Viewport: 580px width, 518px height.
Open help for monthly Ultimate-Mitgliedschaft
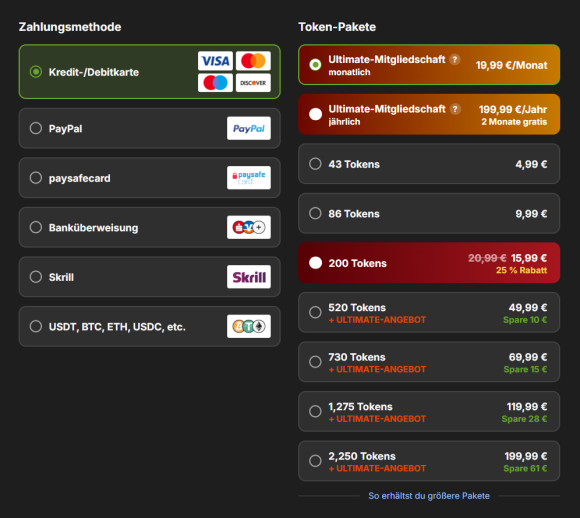(455, 60)
